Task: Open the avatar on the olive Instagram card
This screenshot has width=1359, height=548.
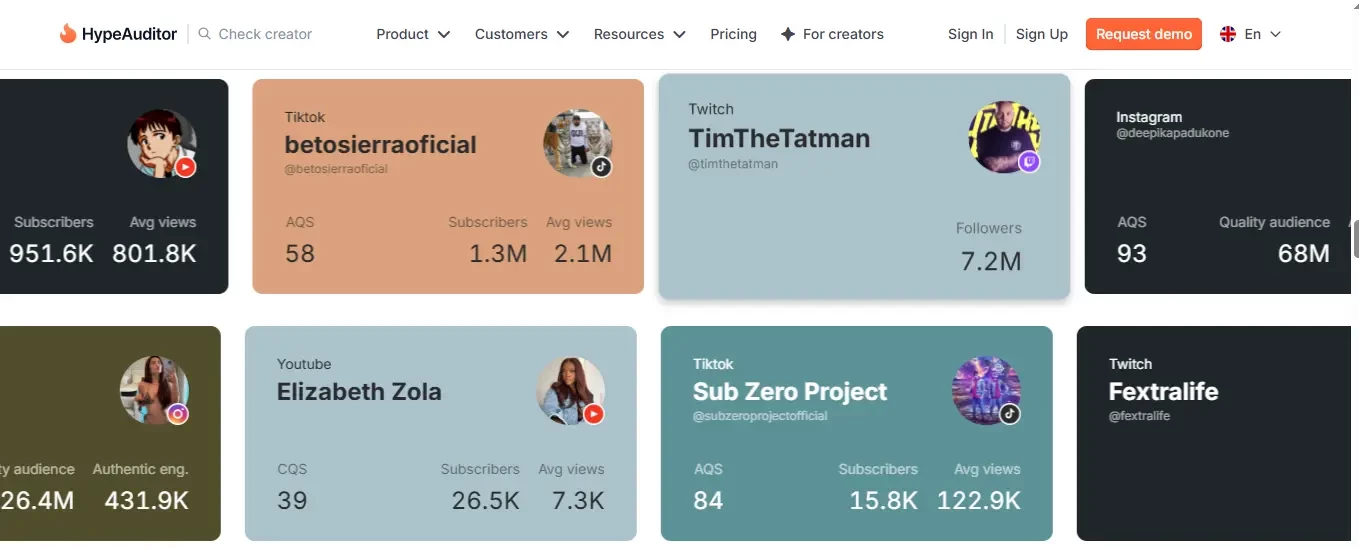Action: pos(155,391)
